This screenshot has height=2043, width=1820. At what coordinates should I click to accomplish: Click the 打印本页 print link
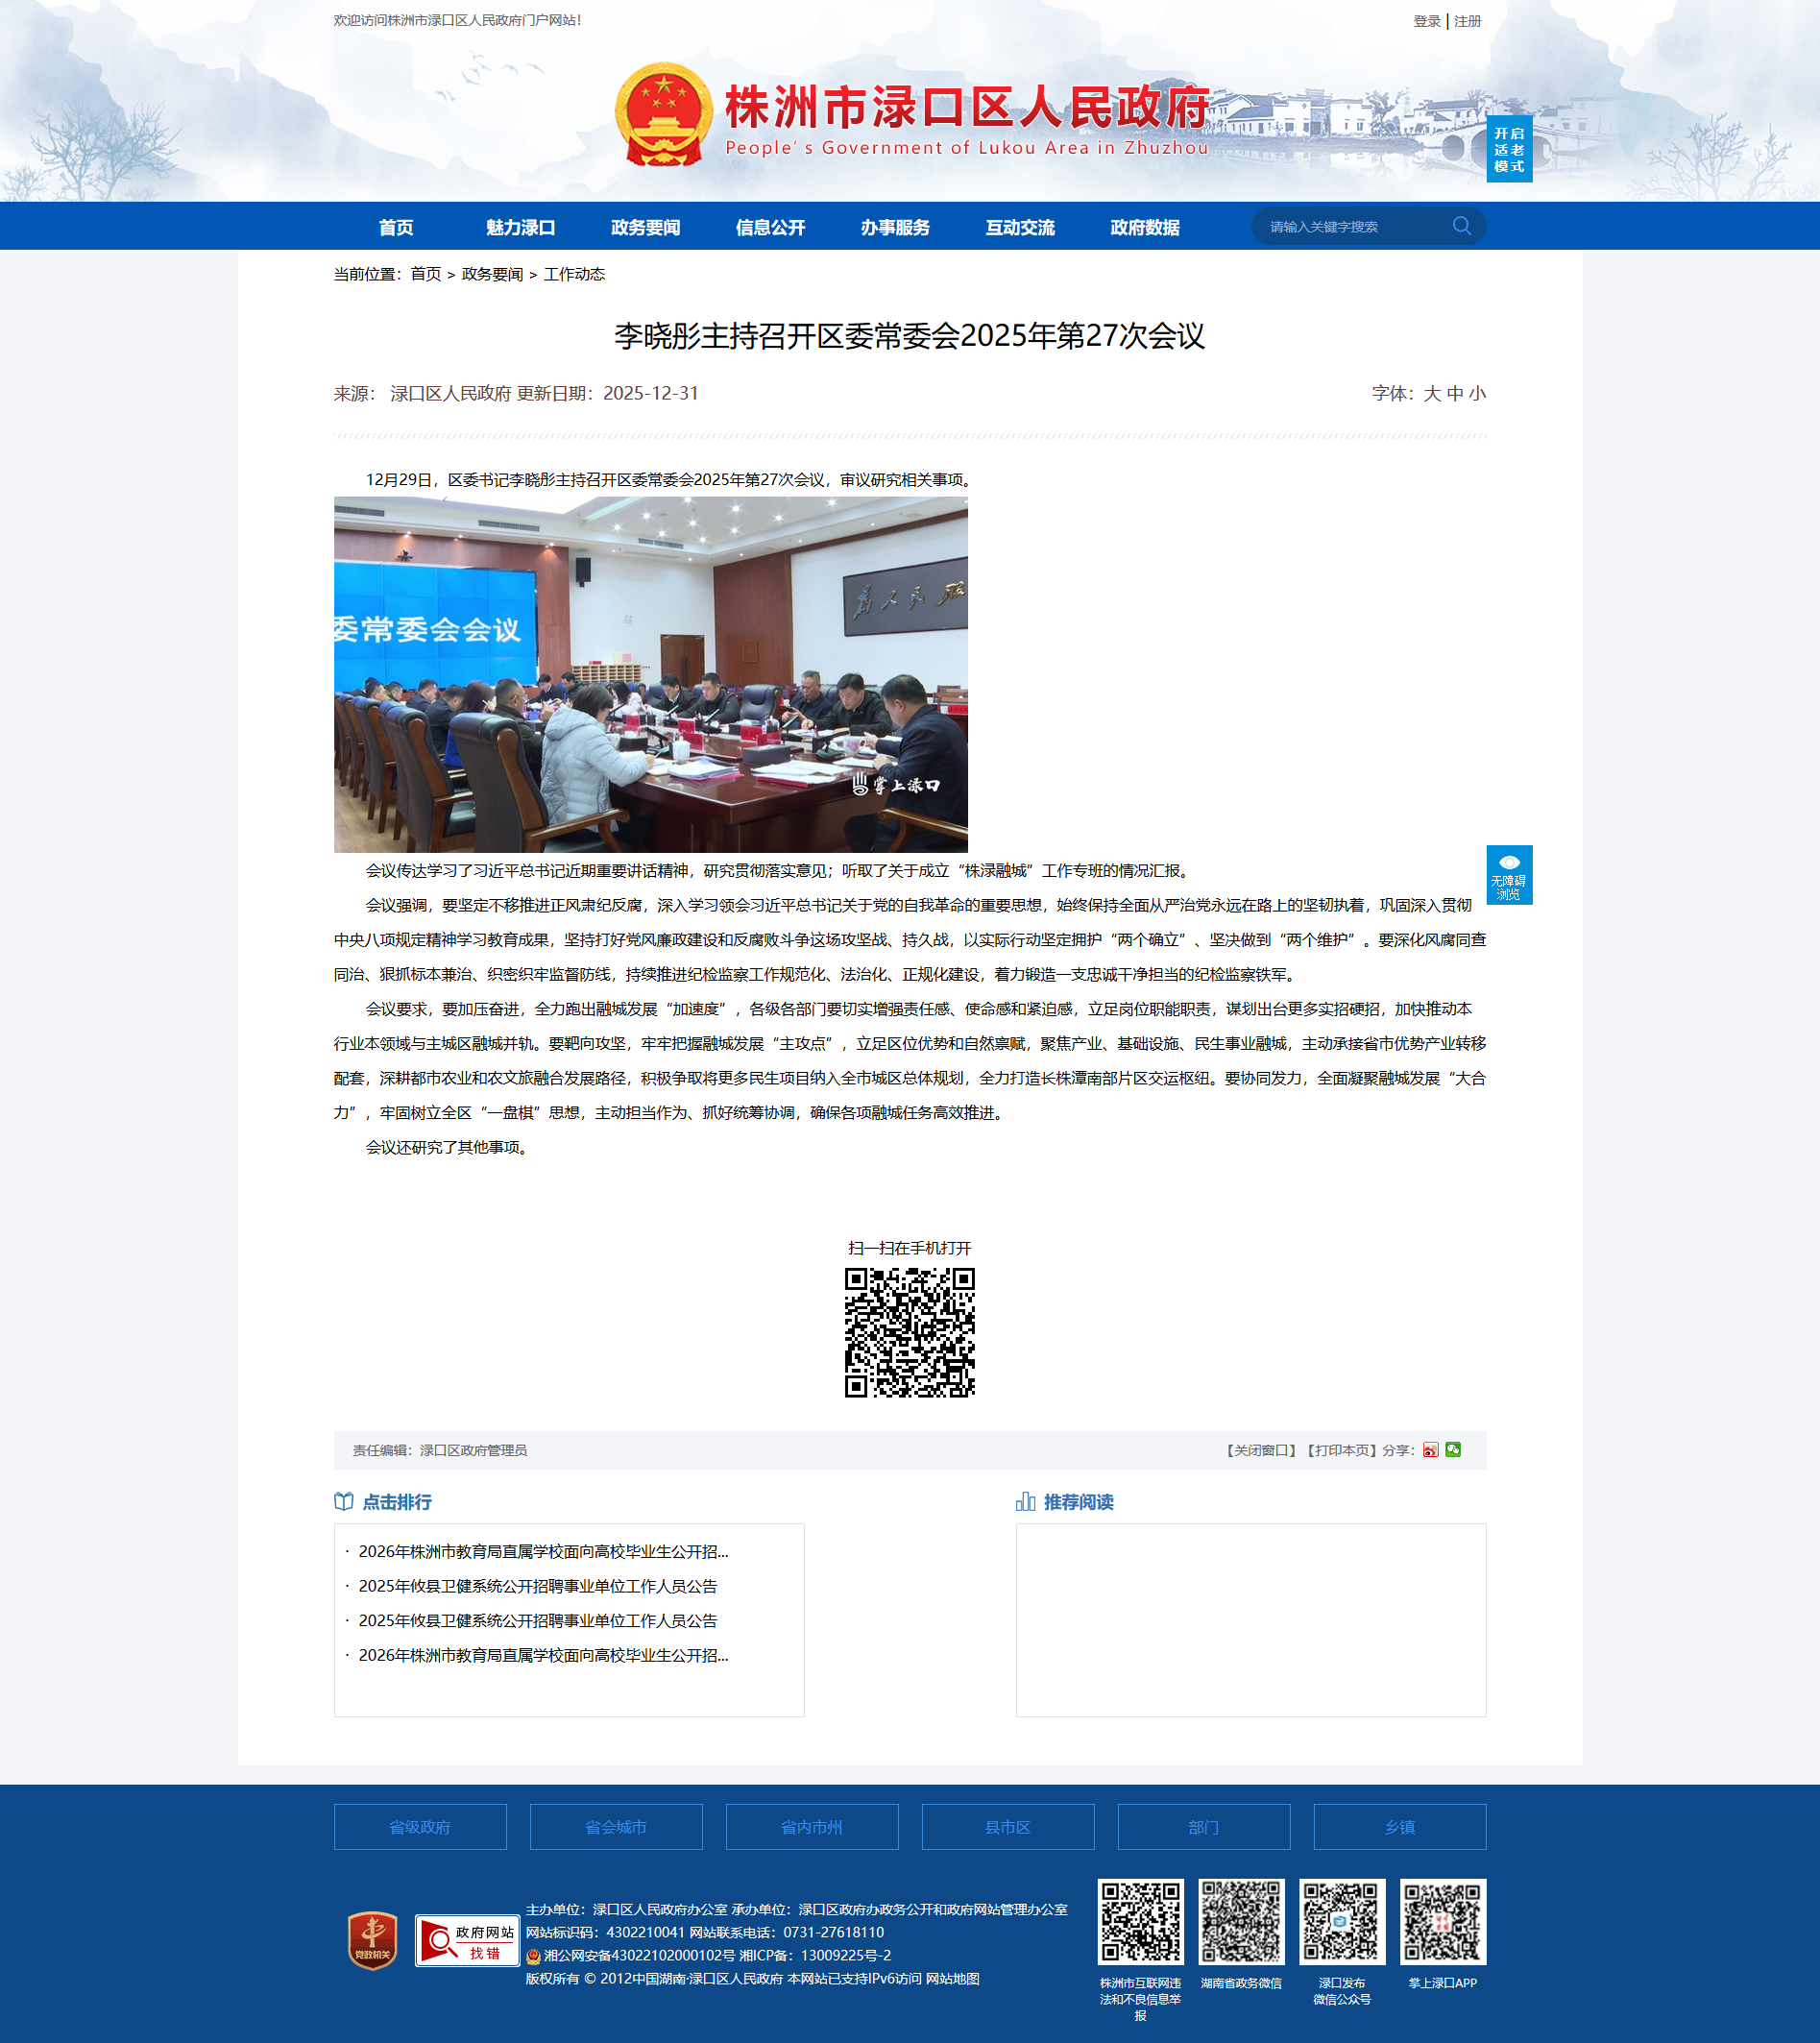[1341, 1450]
